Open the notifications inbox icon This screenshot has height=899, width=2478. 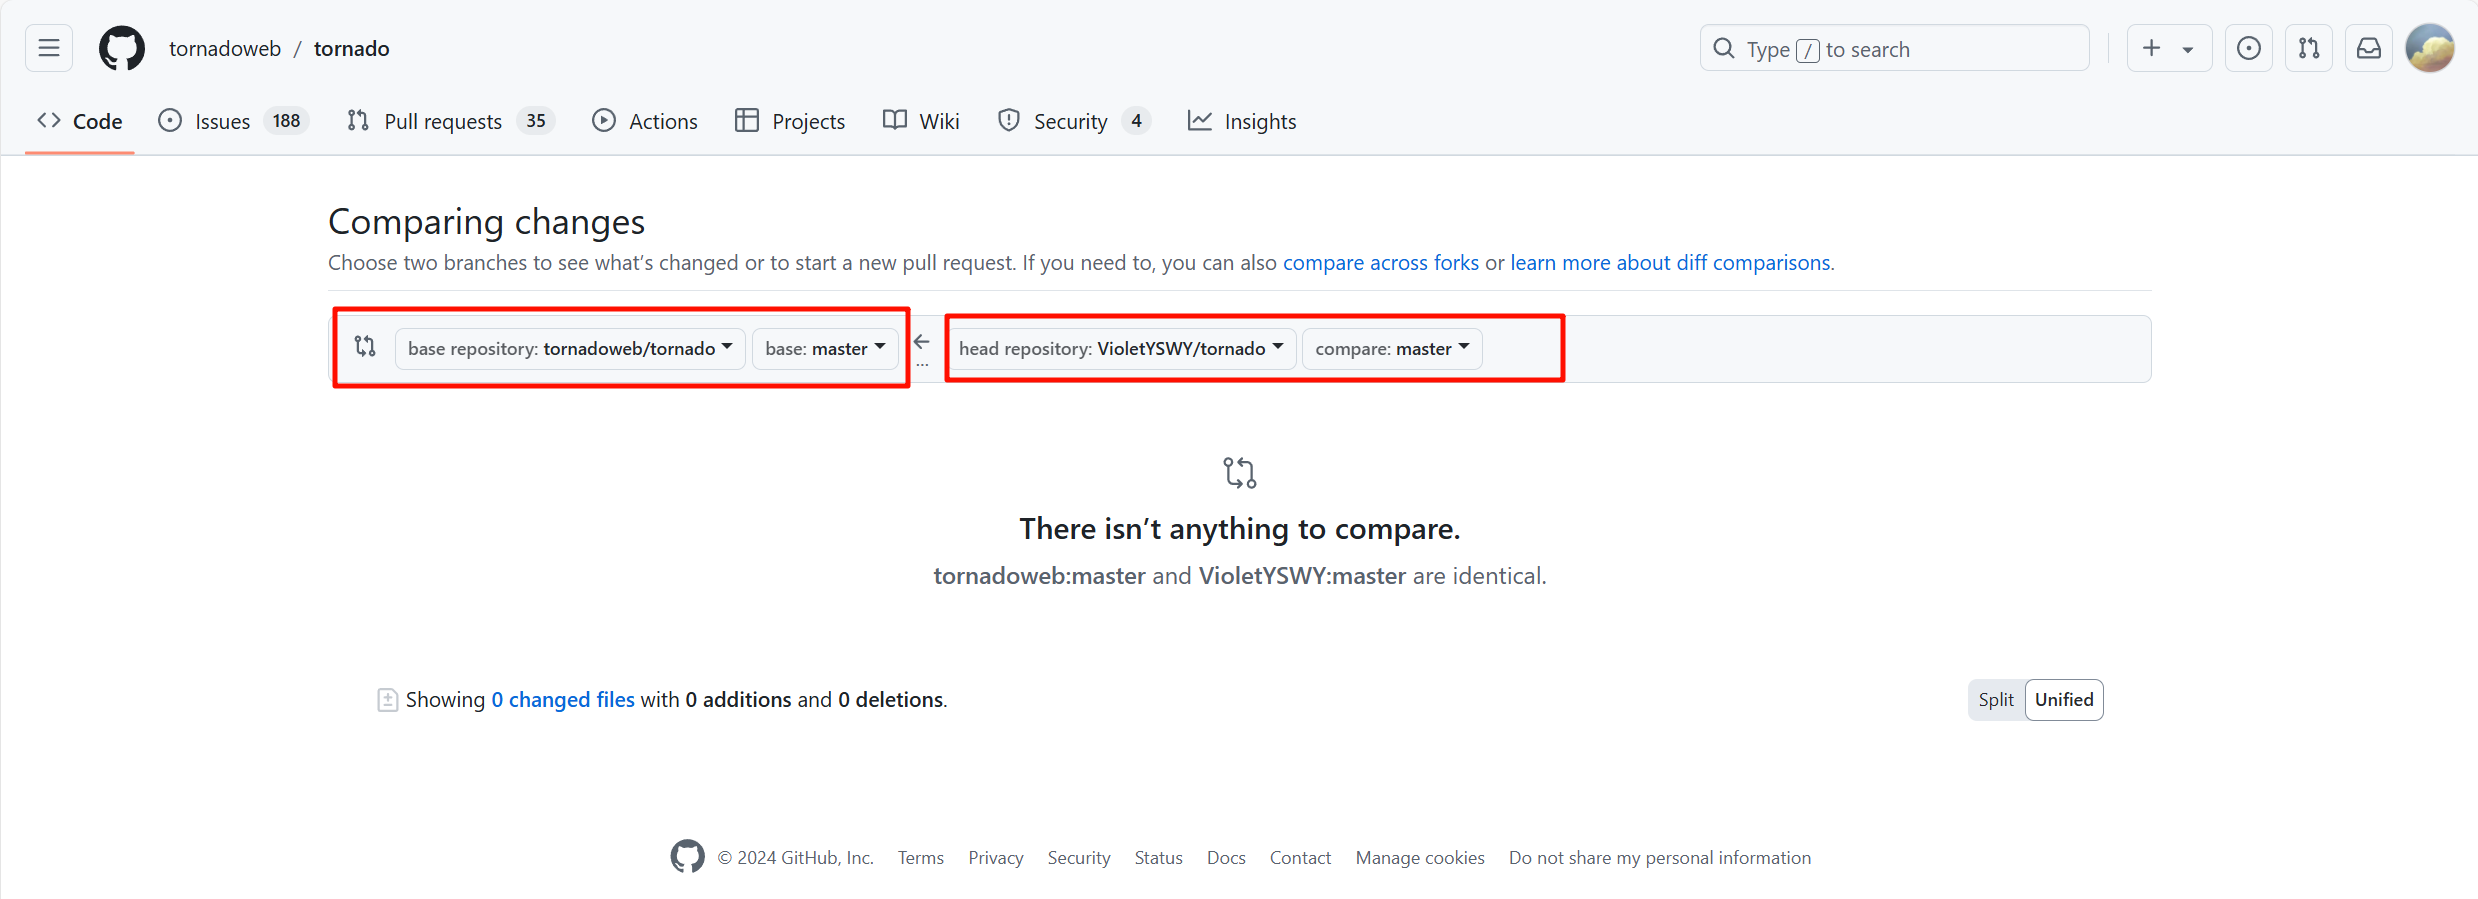(x=2369, y=48)
